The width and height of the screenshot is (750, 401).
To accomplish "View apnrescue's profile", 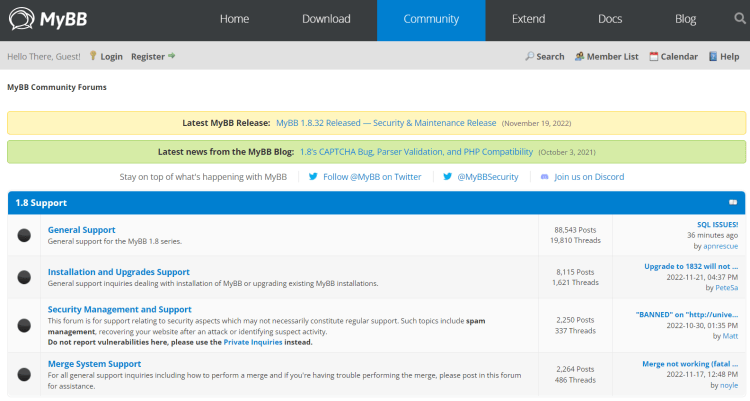I will click(720, 246).
